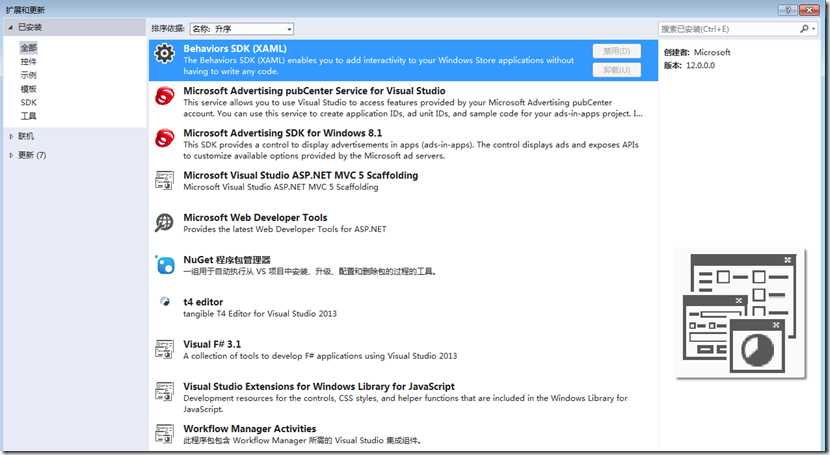Click the 更新 (7) label

[x=32, y=155]
